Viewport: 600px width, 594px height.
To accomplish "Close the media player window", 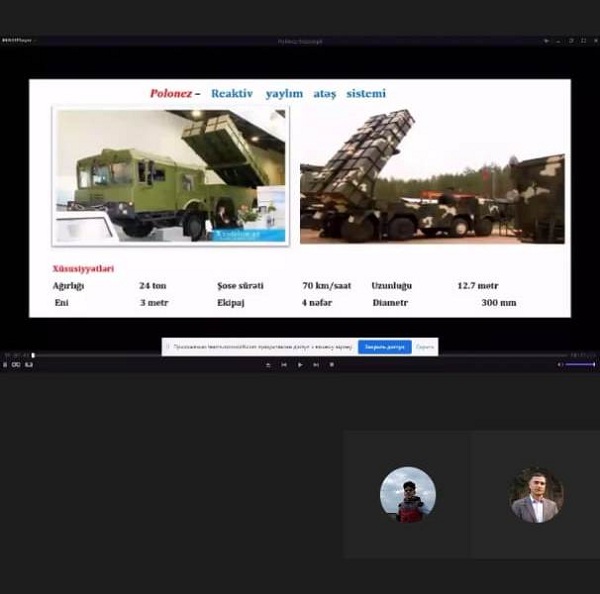I will (596, 41).
